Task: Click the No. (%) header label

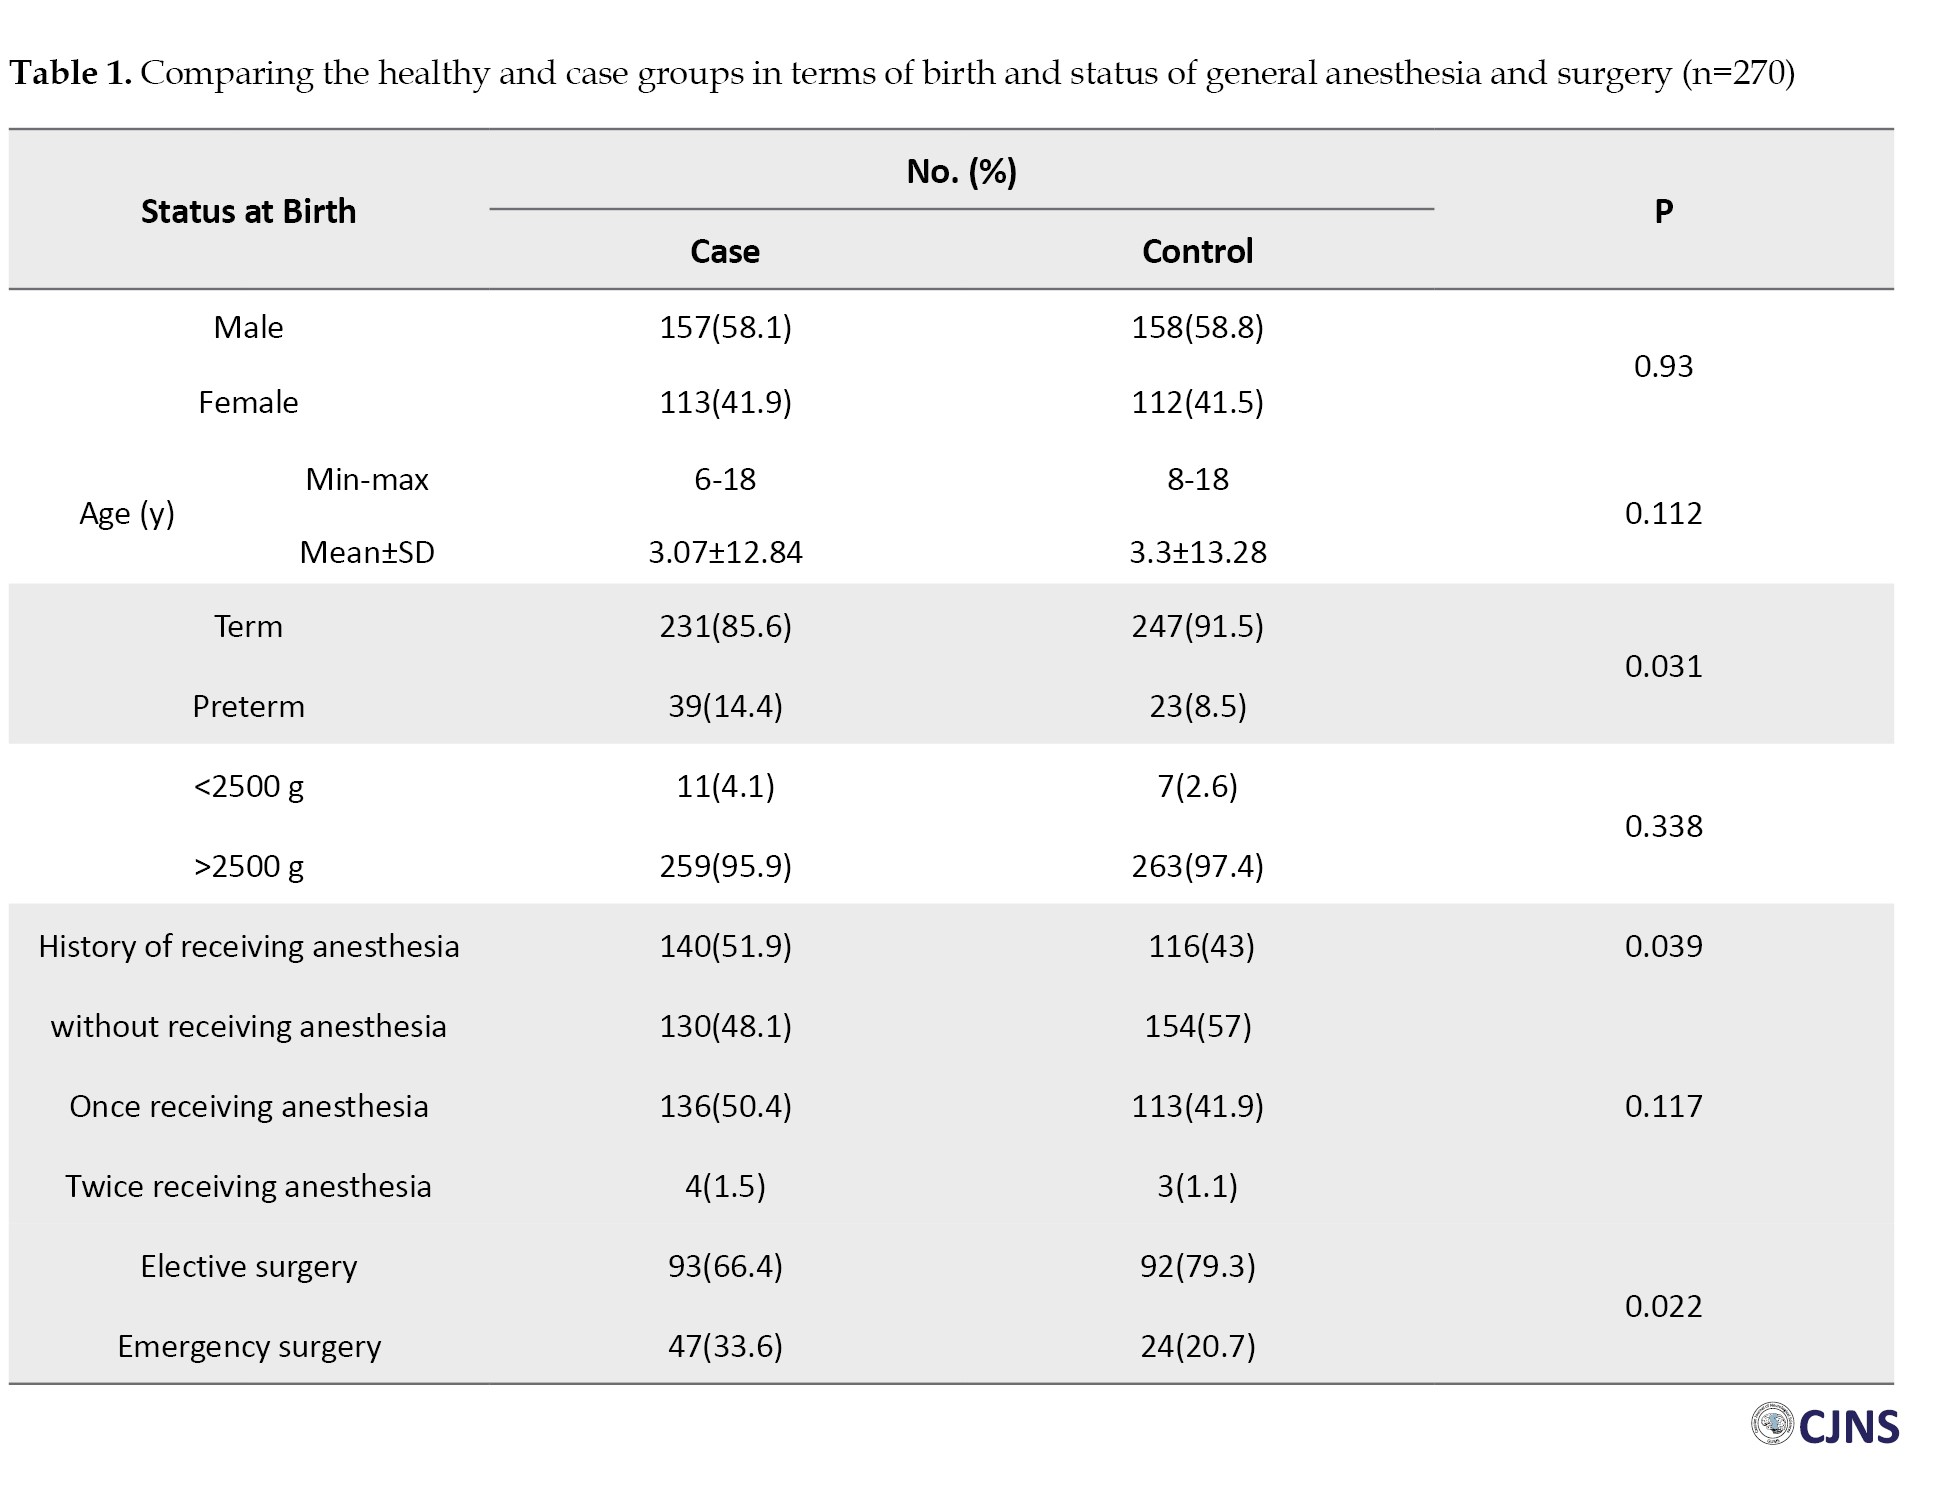Action: pyautogui.click(x=961, y=172)
